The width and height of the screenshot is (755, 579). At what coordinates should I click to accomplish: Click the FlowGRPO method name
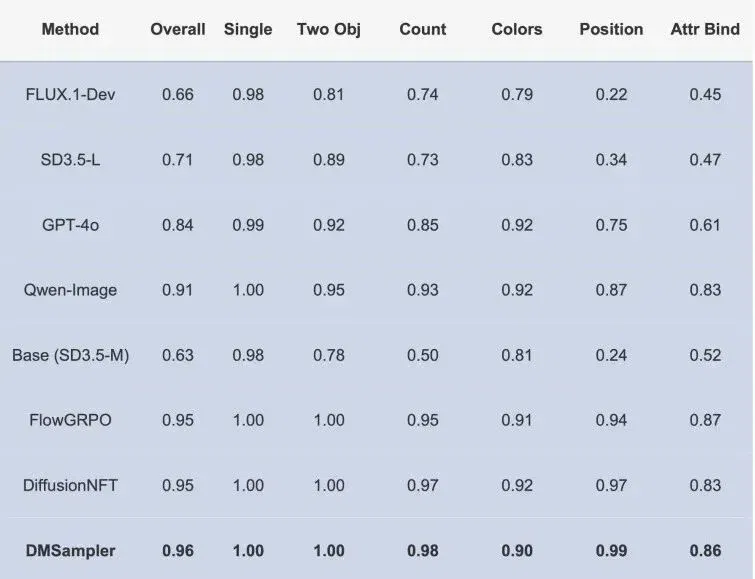[x=70, y=420]
